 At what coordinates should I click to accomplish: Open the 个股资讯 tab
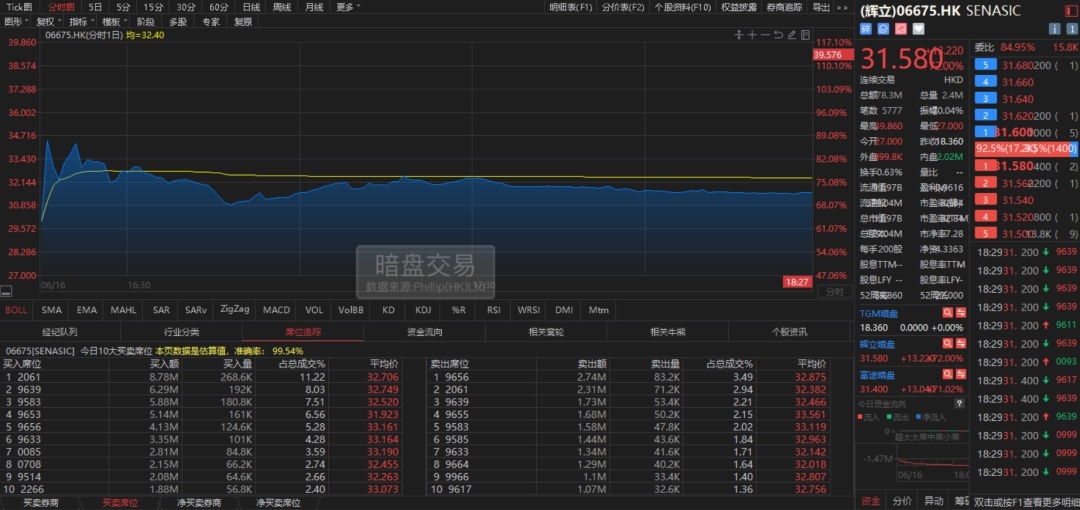tap(789, 332)
